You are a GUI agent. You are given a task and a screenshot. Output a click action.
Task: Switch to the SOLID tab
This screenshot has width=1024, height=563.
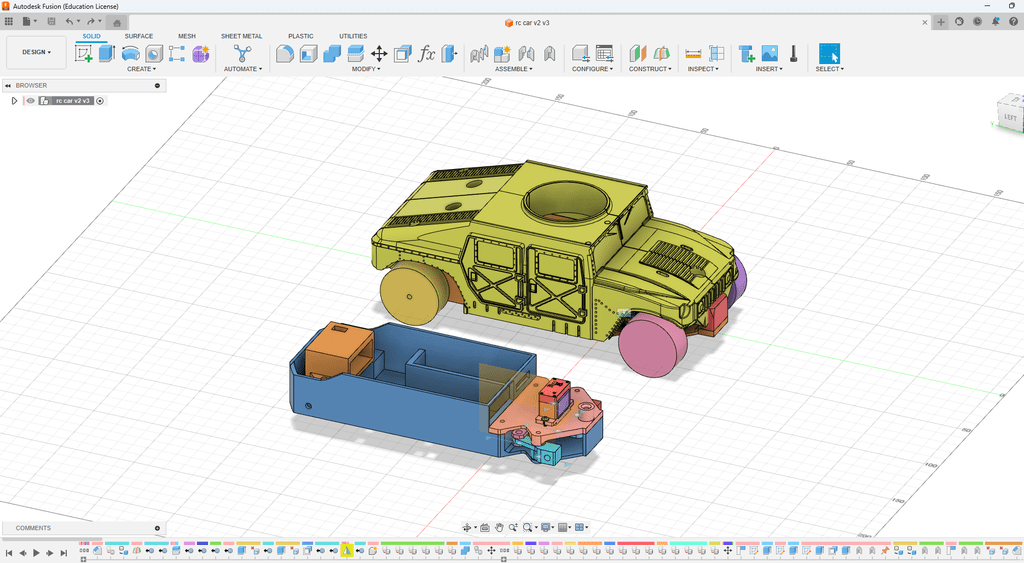coord(91,37)
